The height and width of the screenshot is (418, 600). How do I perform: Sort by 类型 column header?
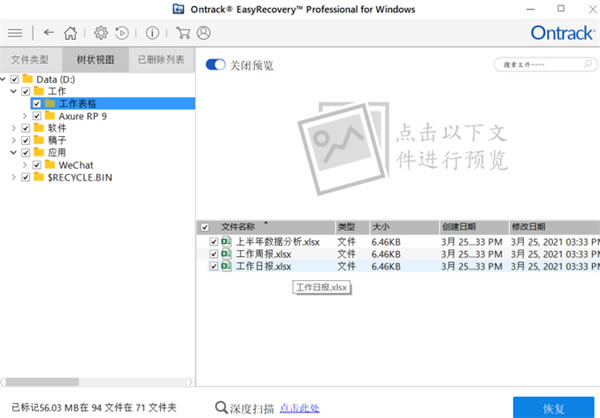[x=352, y=227]
